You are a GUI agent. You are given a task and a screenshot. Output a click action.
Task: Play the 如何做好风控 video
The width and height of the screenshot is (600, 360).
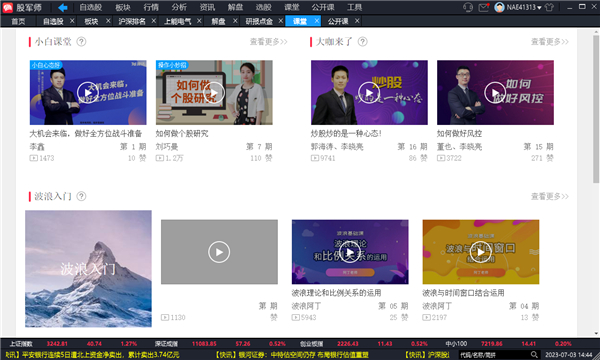495,93
